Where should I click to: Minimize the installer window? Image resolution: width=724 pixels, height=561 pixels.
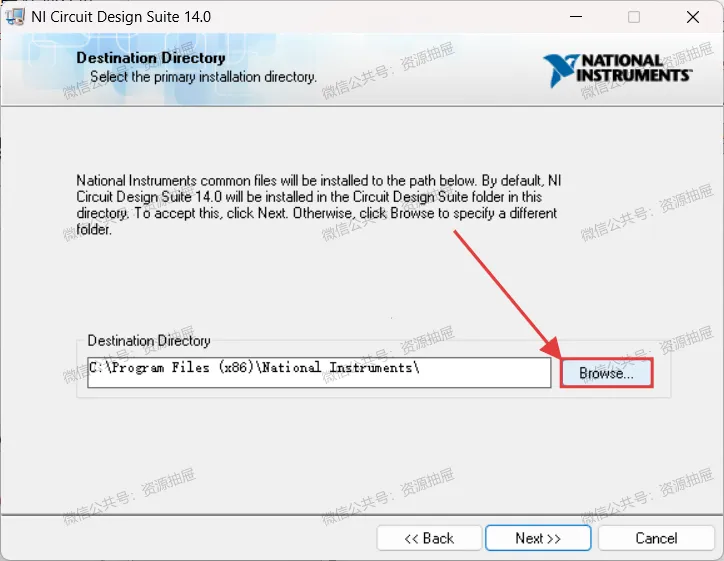tap(576, 17)
